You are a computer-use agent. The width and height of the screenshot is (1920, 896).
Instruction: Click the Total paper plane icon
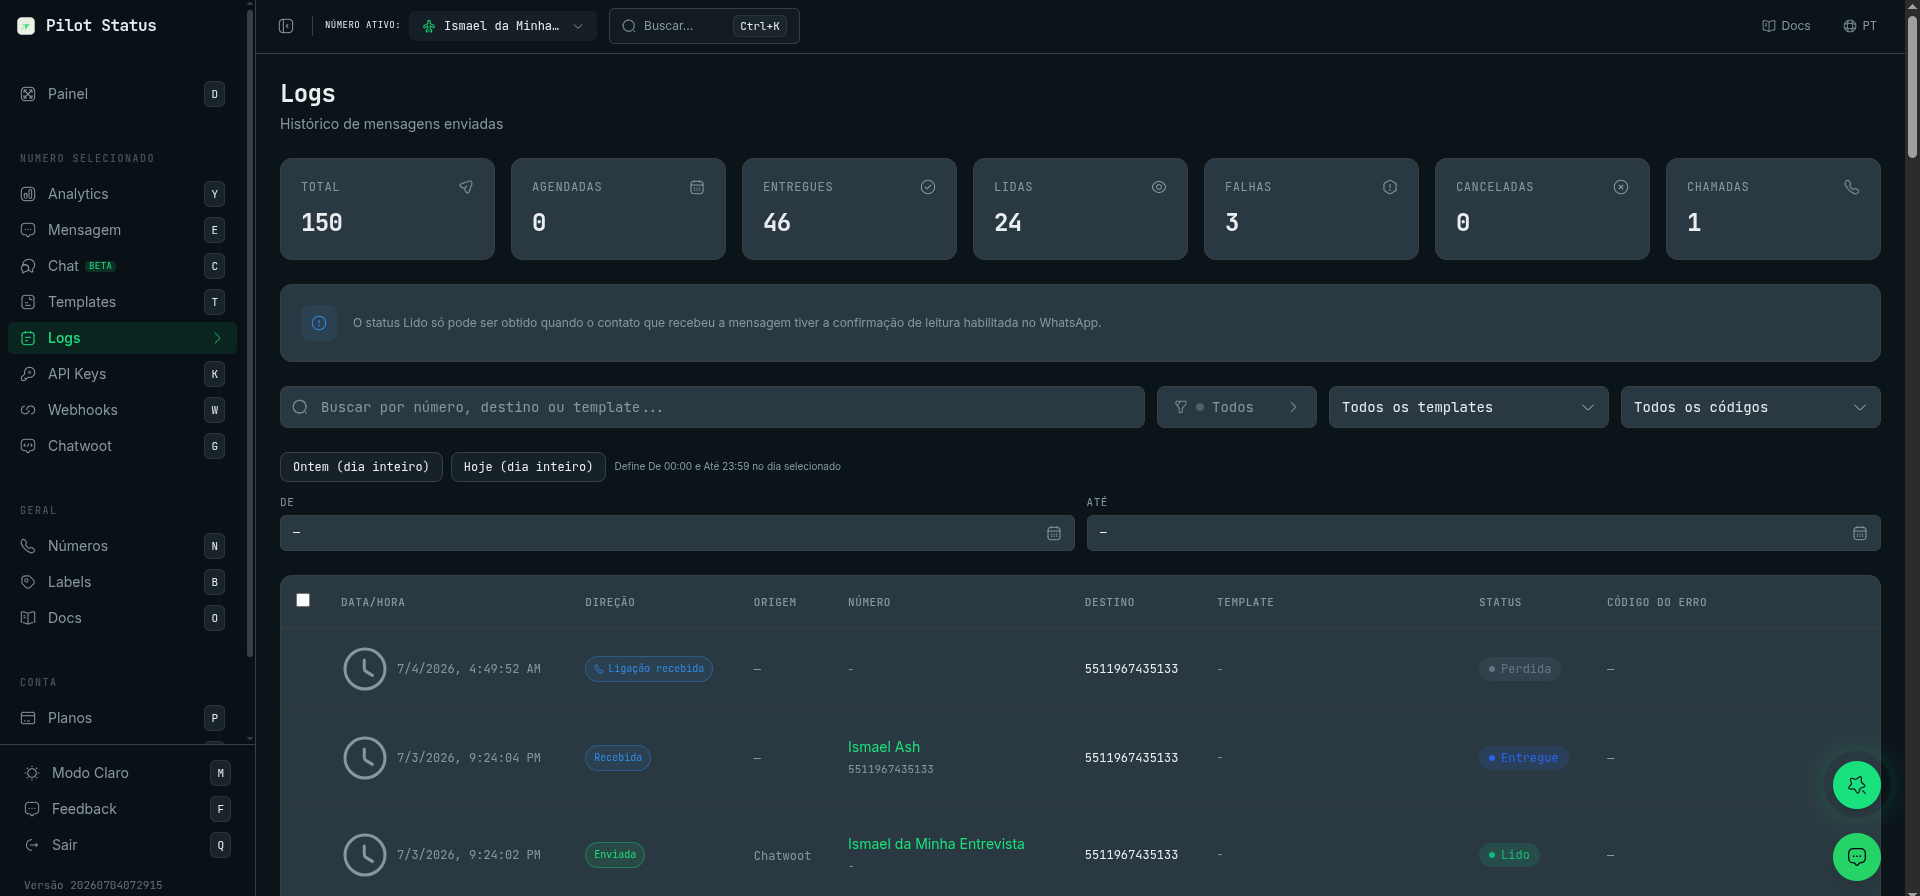(x=466, y=187)
